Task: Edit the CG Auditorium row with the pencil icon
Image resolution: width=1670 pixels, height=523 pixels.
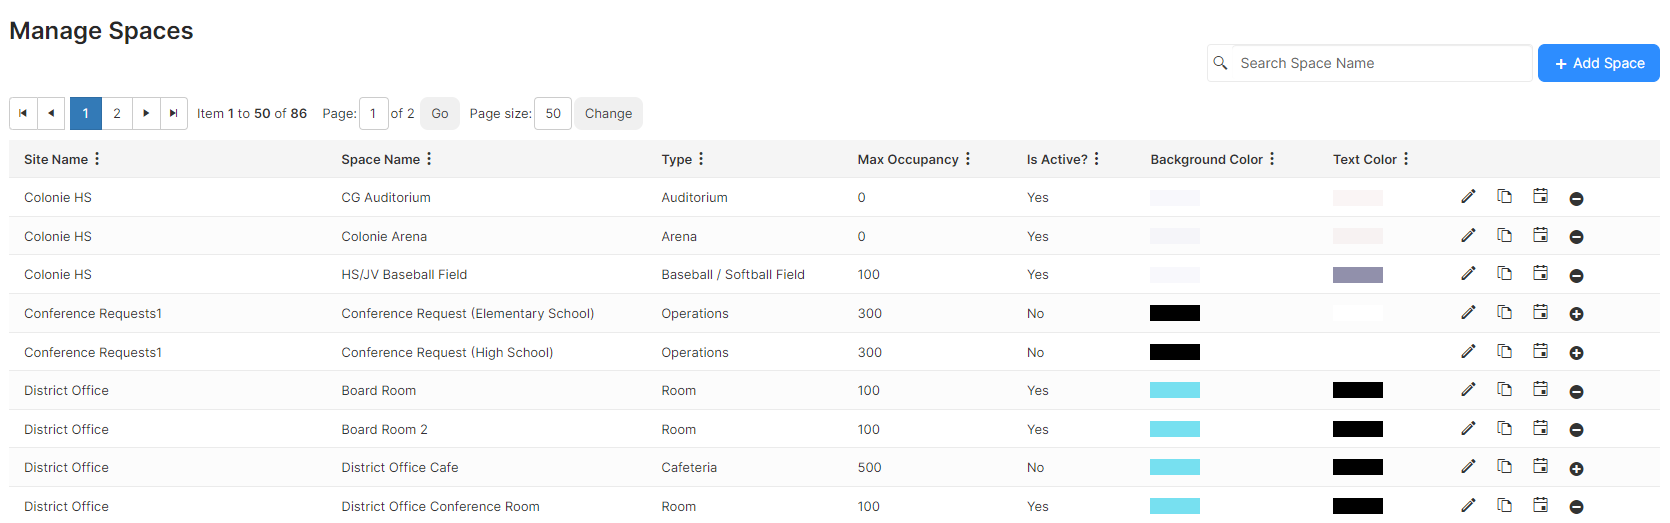Action: [1468, 197]
